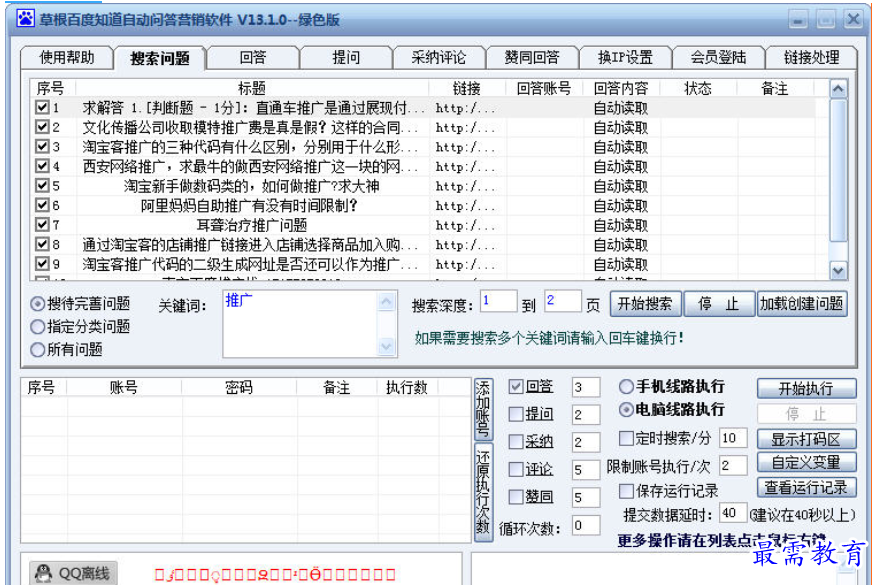Click the 回答 count field showing 3

[586, 387]
